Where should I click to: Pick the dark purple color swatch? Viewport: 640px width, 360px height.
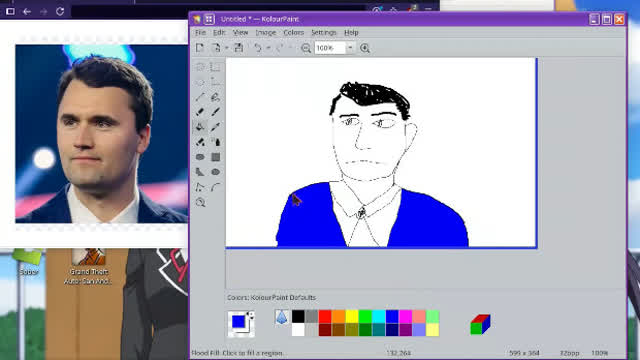(406, 330)
